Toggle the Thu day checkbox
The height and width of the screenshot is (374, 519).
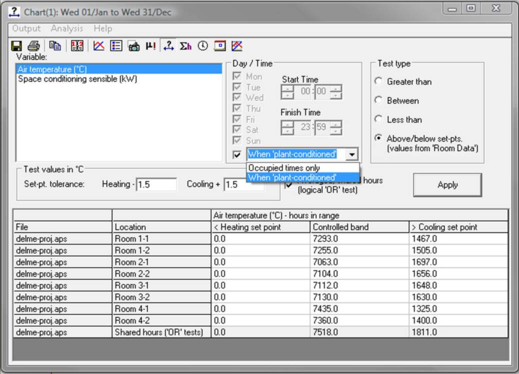pos(237,108)
